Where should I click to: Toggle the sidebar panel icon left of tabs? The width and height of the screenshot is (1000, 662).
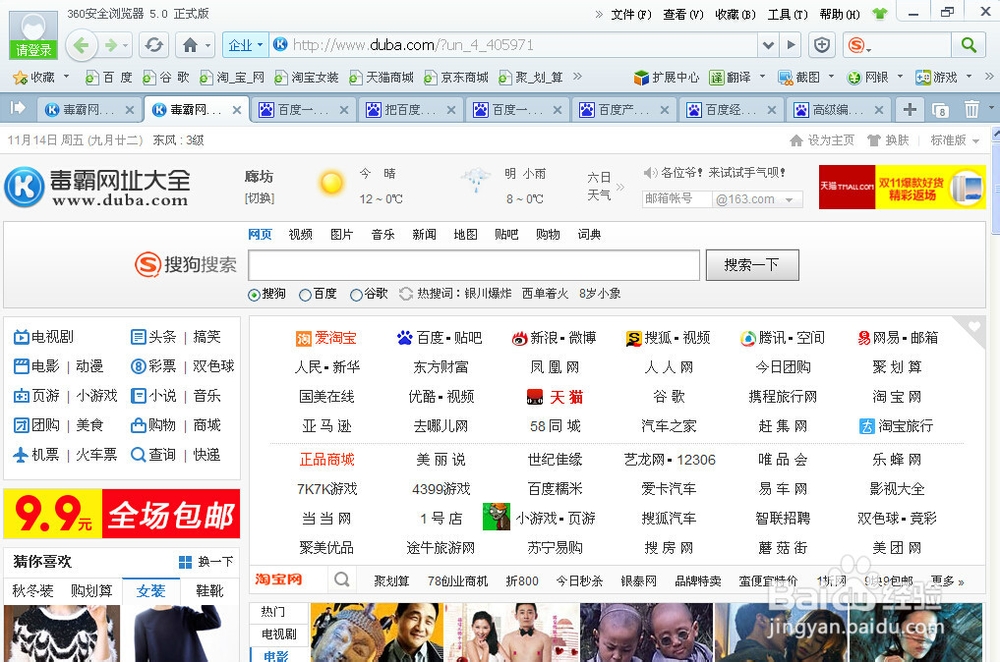[x=18, y=108]
